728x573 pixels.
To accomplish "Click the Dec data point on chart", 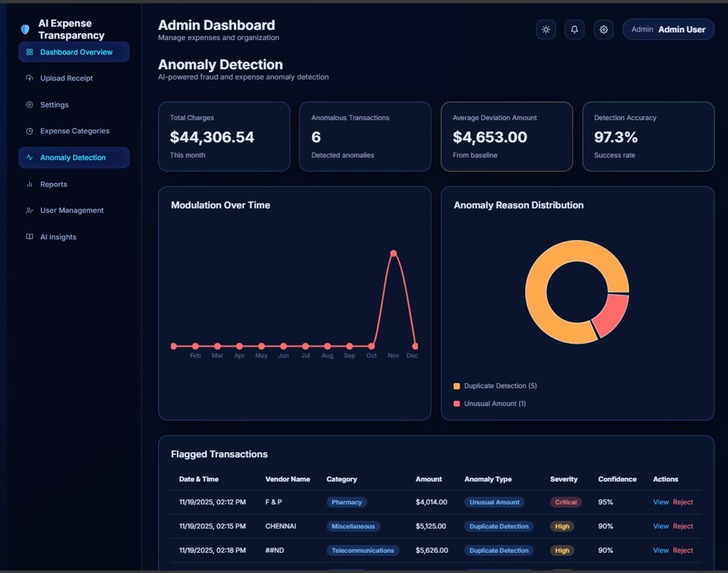I will pyautogui.click(x=415, y=346).
